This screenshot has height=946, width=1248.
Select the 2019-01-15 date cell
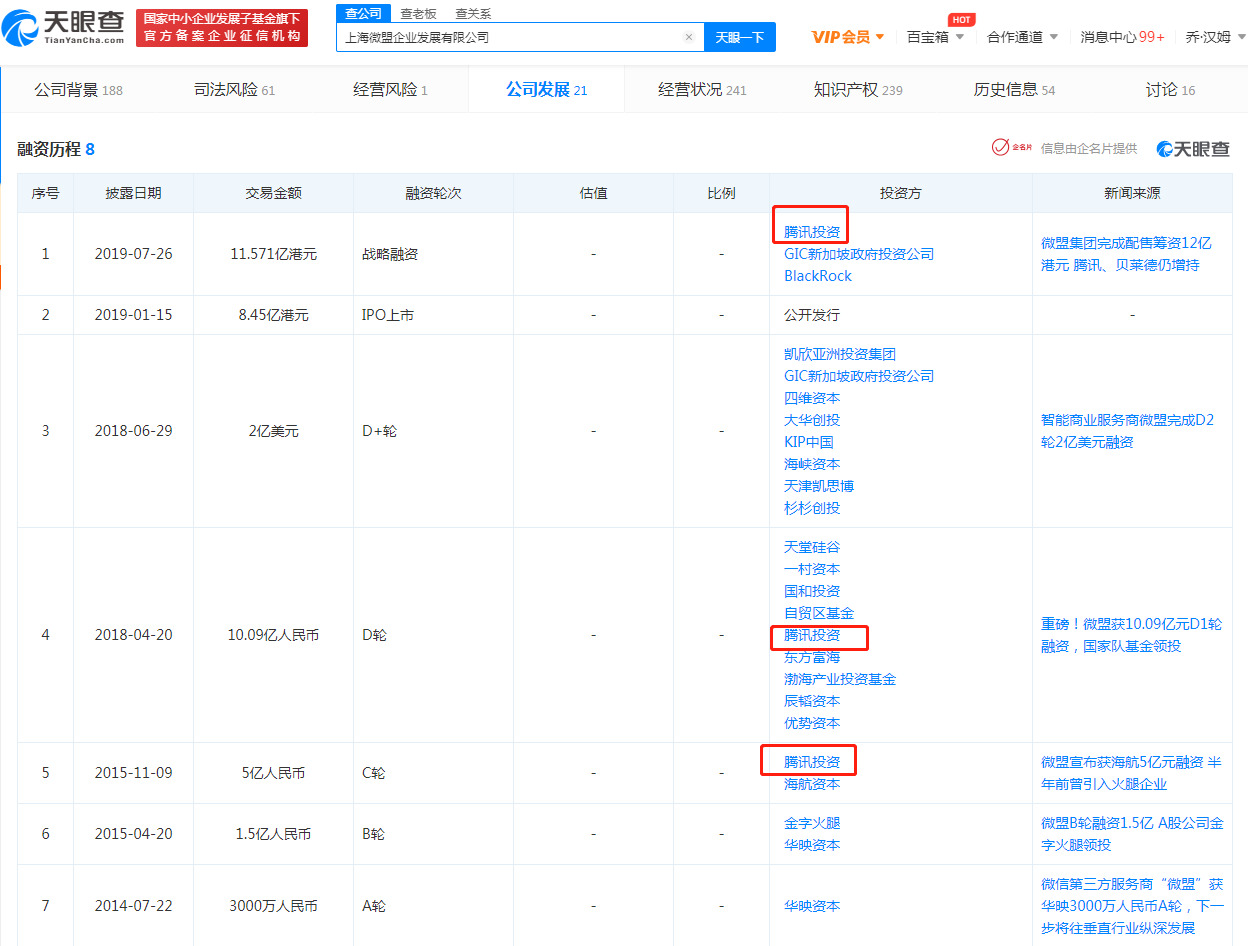click(133, 315)
